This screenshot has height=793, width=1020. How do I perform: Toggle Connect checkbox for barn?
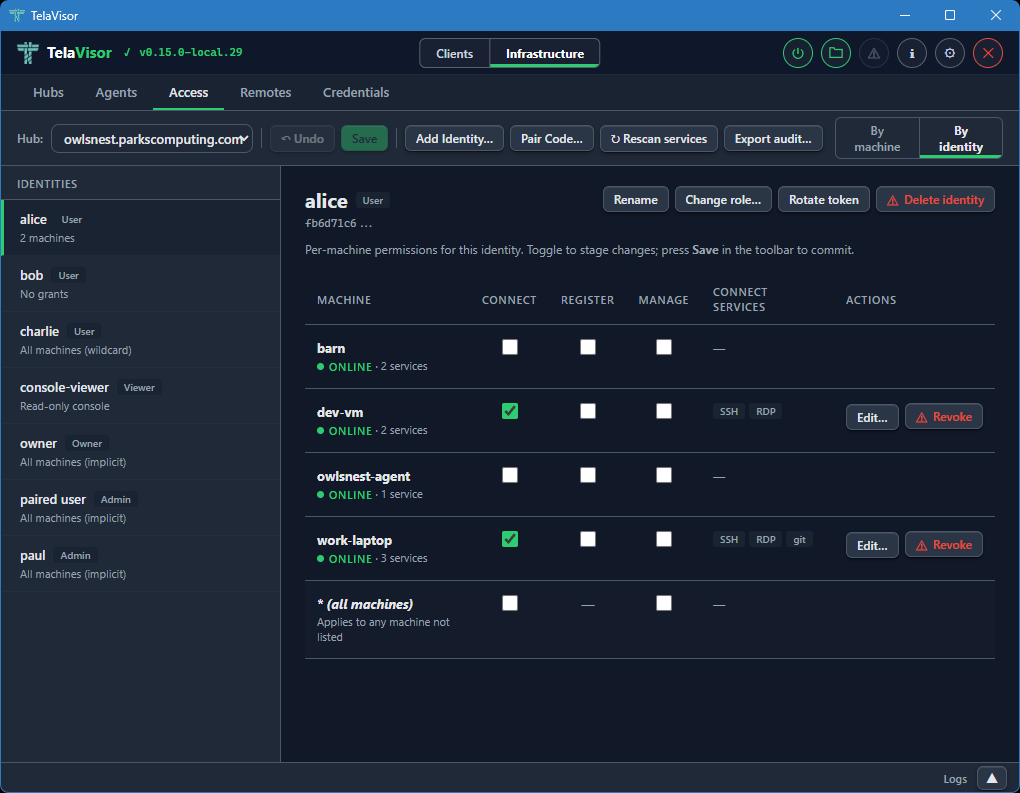(x=510, y=347)
